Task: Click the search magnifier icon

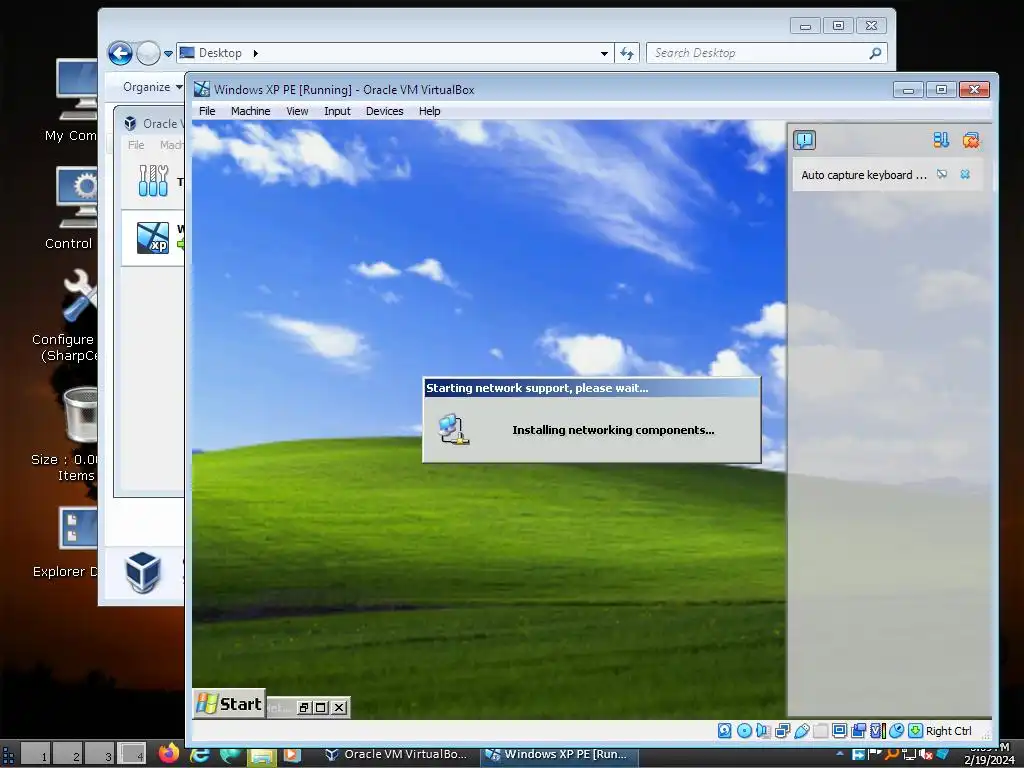Action: (x=876, y=53)
